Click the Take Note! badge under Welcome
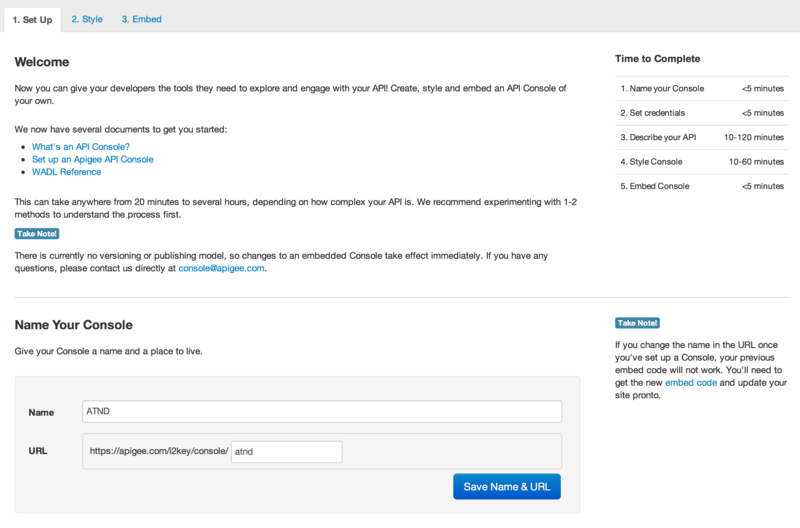 coord(37,234)
